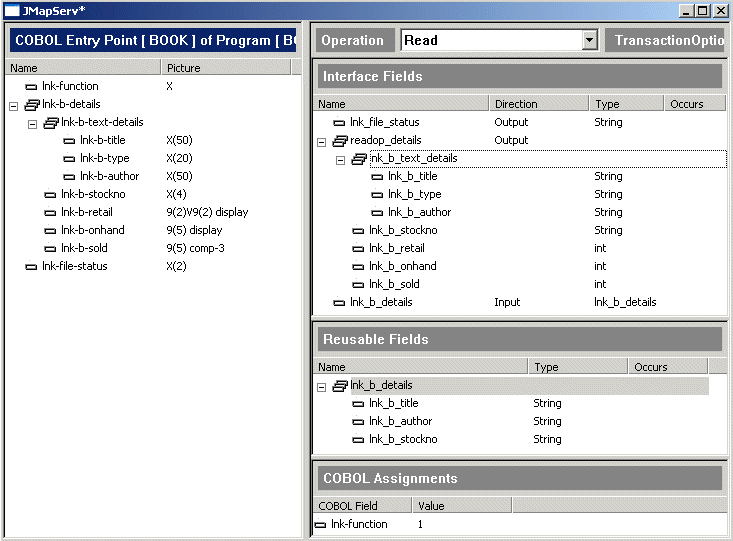733x541 pixels.
Task: Click the lnk_b_details group icon in Reusable Fields
Action: 340,386
